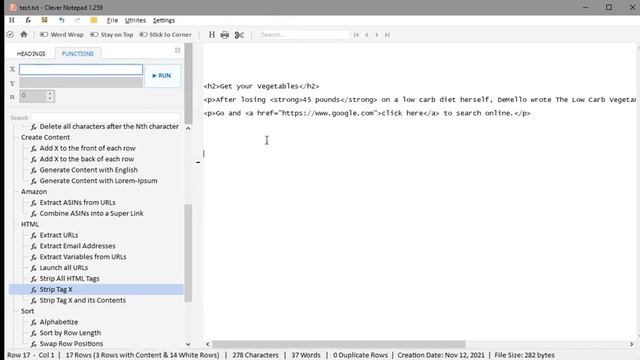Image resolution: width=640 pixels, height=360 pixels.
Task: Click editor horizontal scrollbar left arrow
Action: tap(208, 344)
